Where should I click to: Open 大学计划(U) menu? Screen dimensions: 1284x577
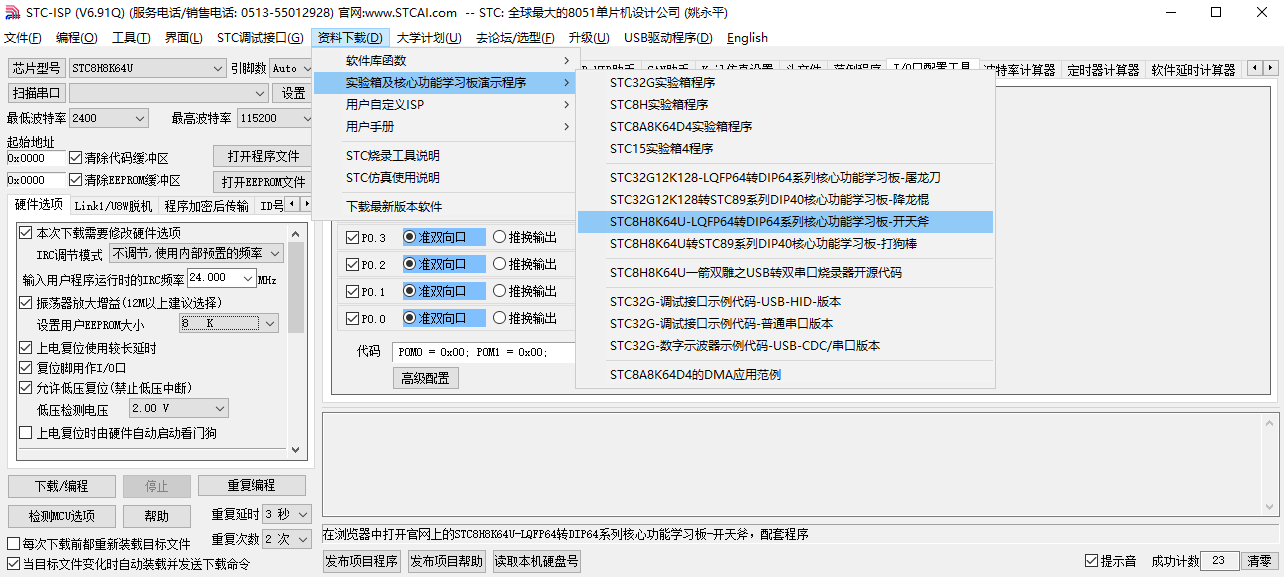click(x=429, y=38)
